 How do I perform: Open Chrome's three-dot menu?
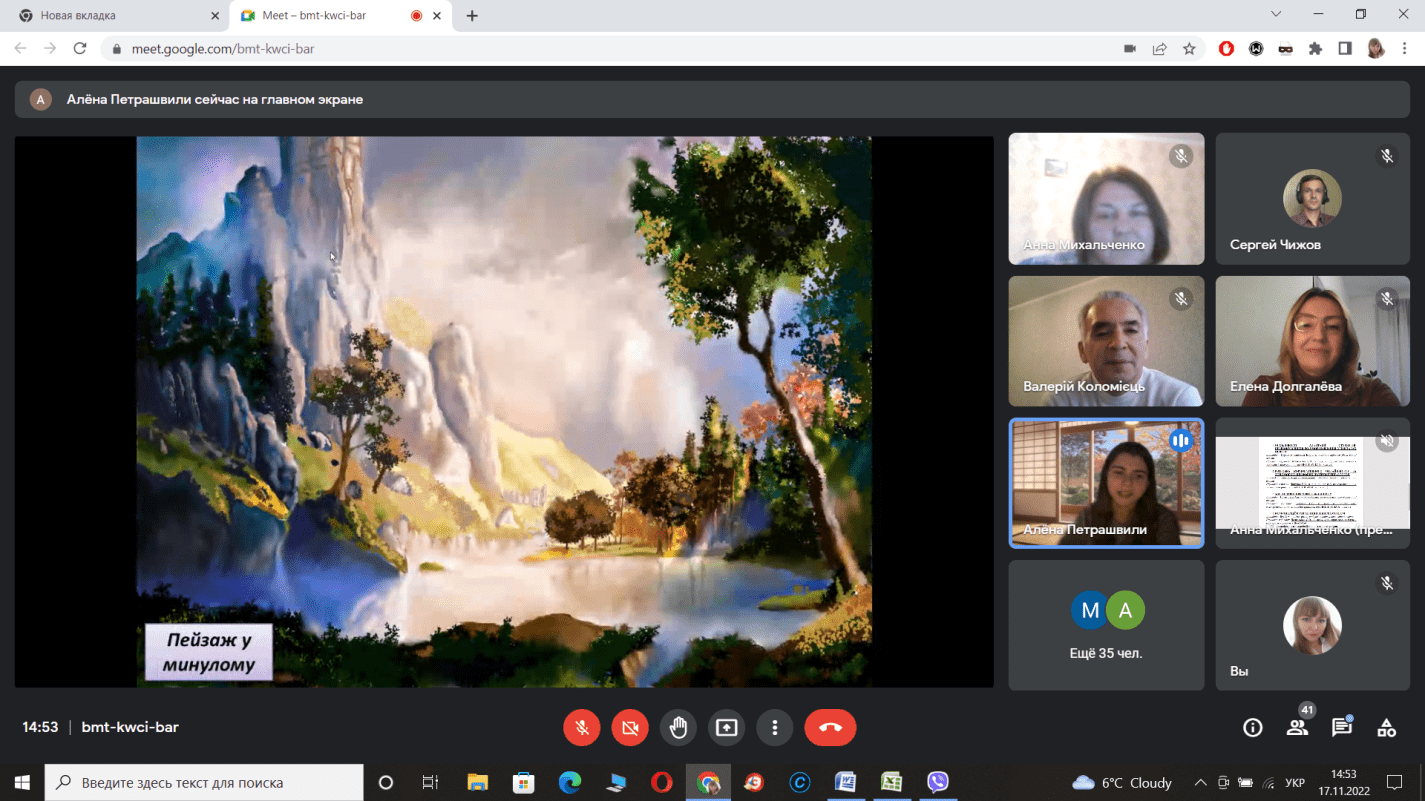pyautogui.click(x=1405, y=48)
